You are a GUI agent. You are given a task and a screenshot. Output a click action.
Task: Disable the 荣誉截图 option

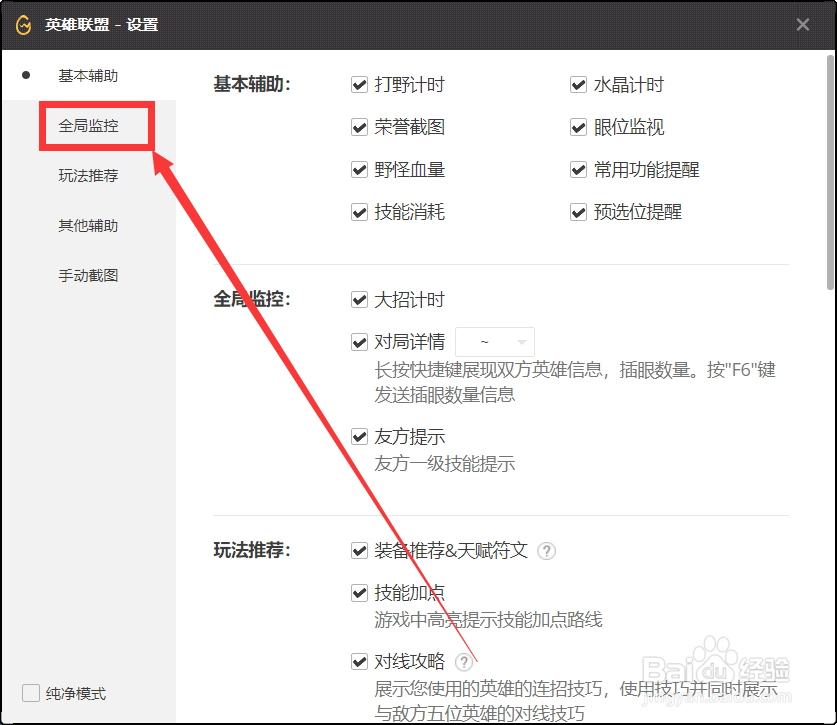pos(359,128)
